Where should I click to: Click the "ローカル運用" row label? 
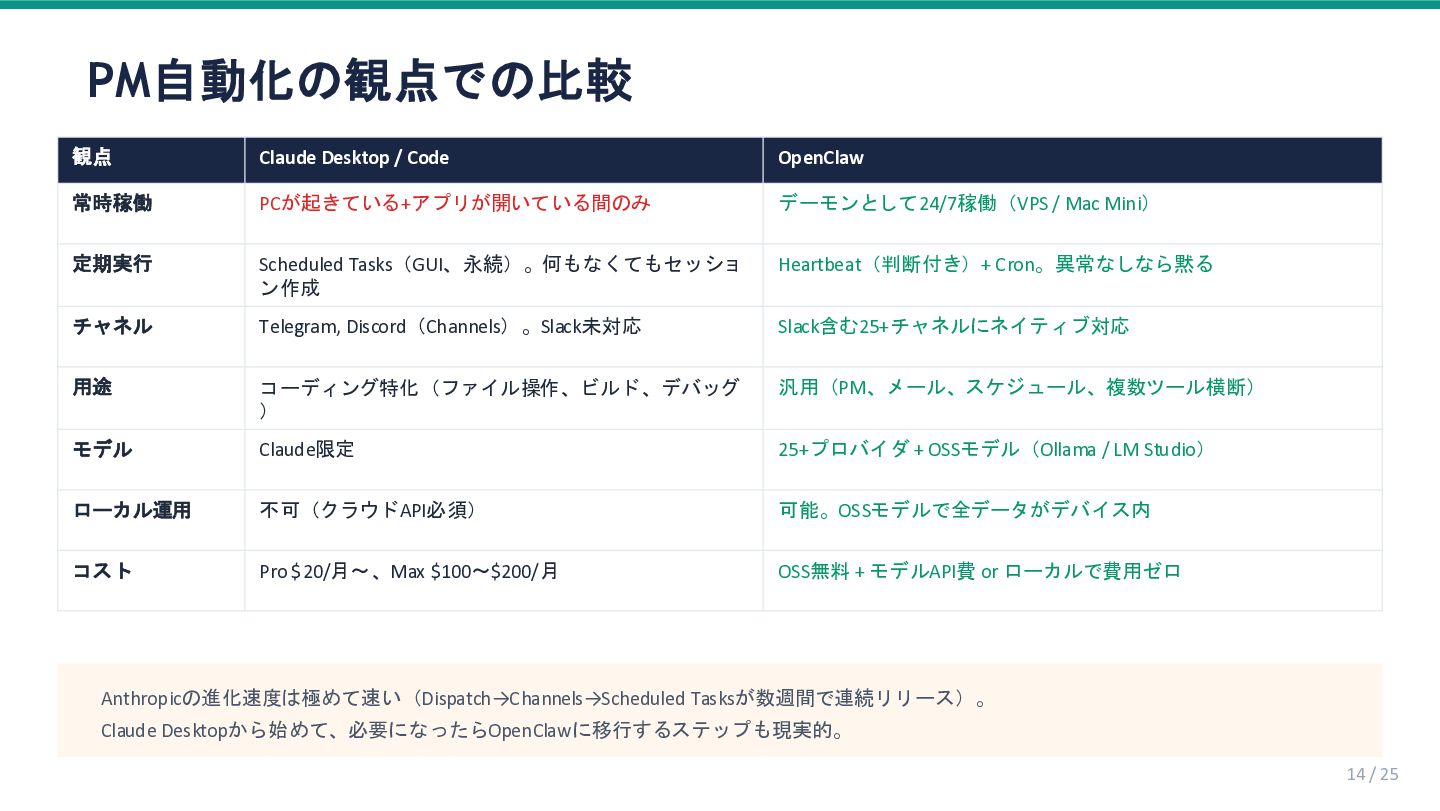click(x=131, y=510)
